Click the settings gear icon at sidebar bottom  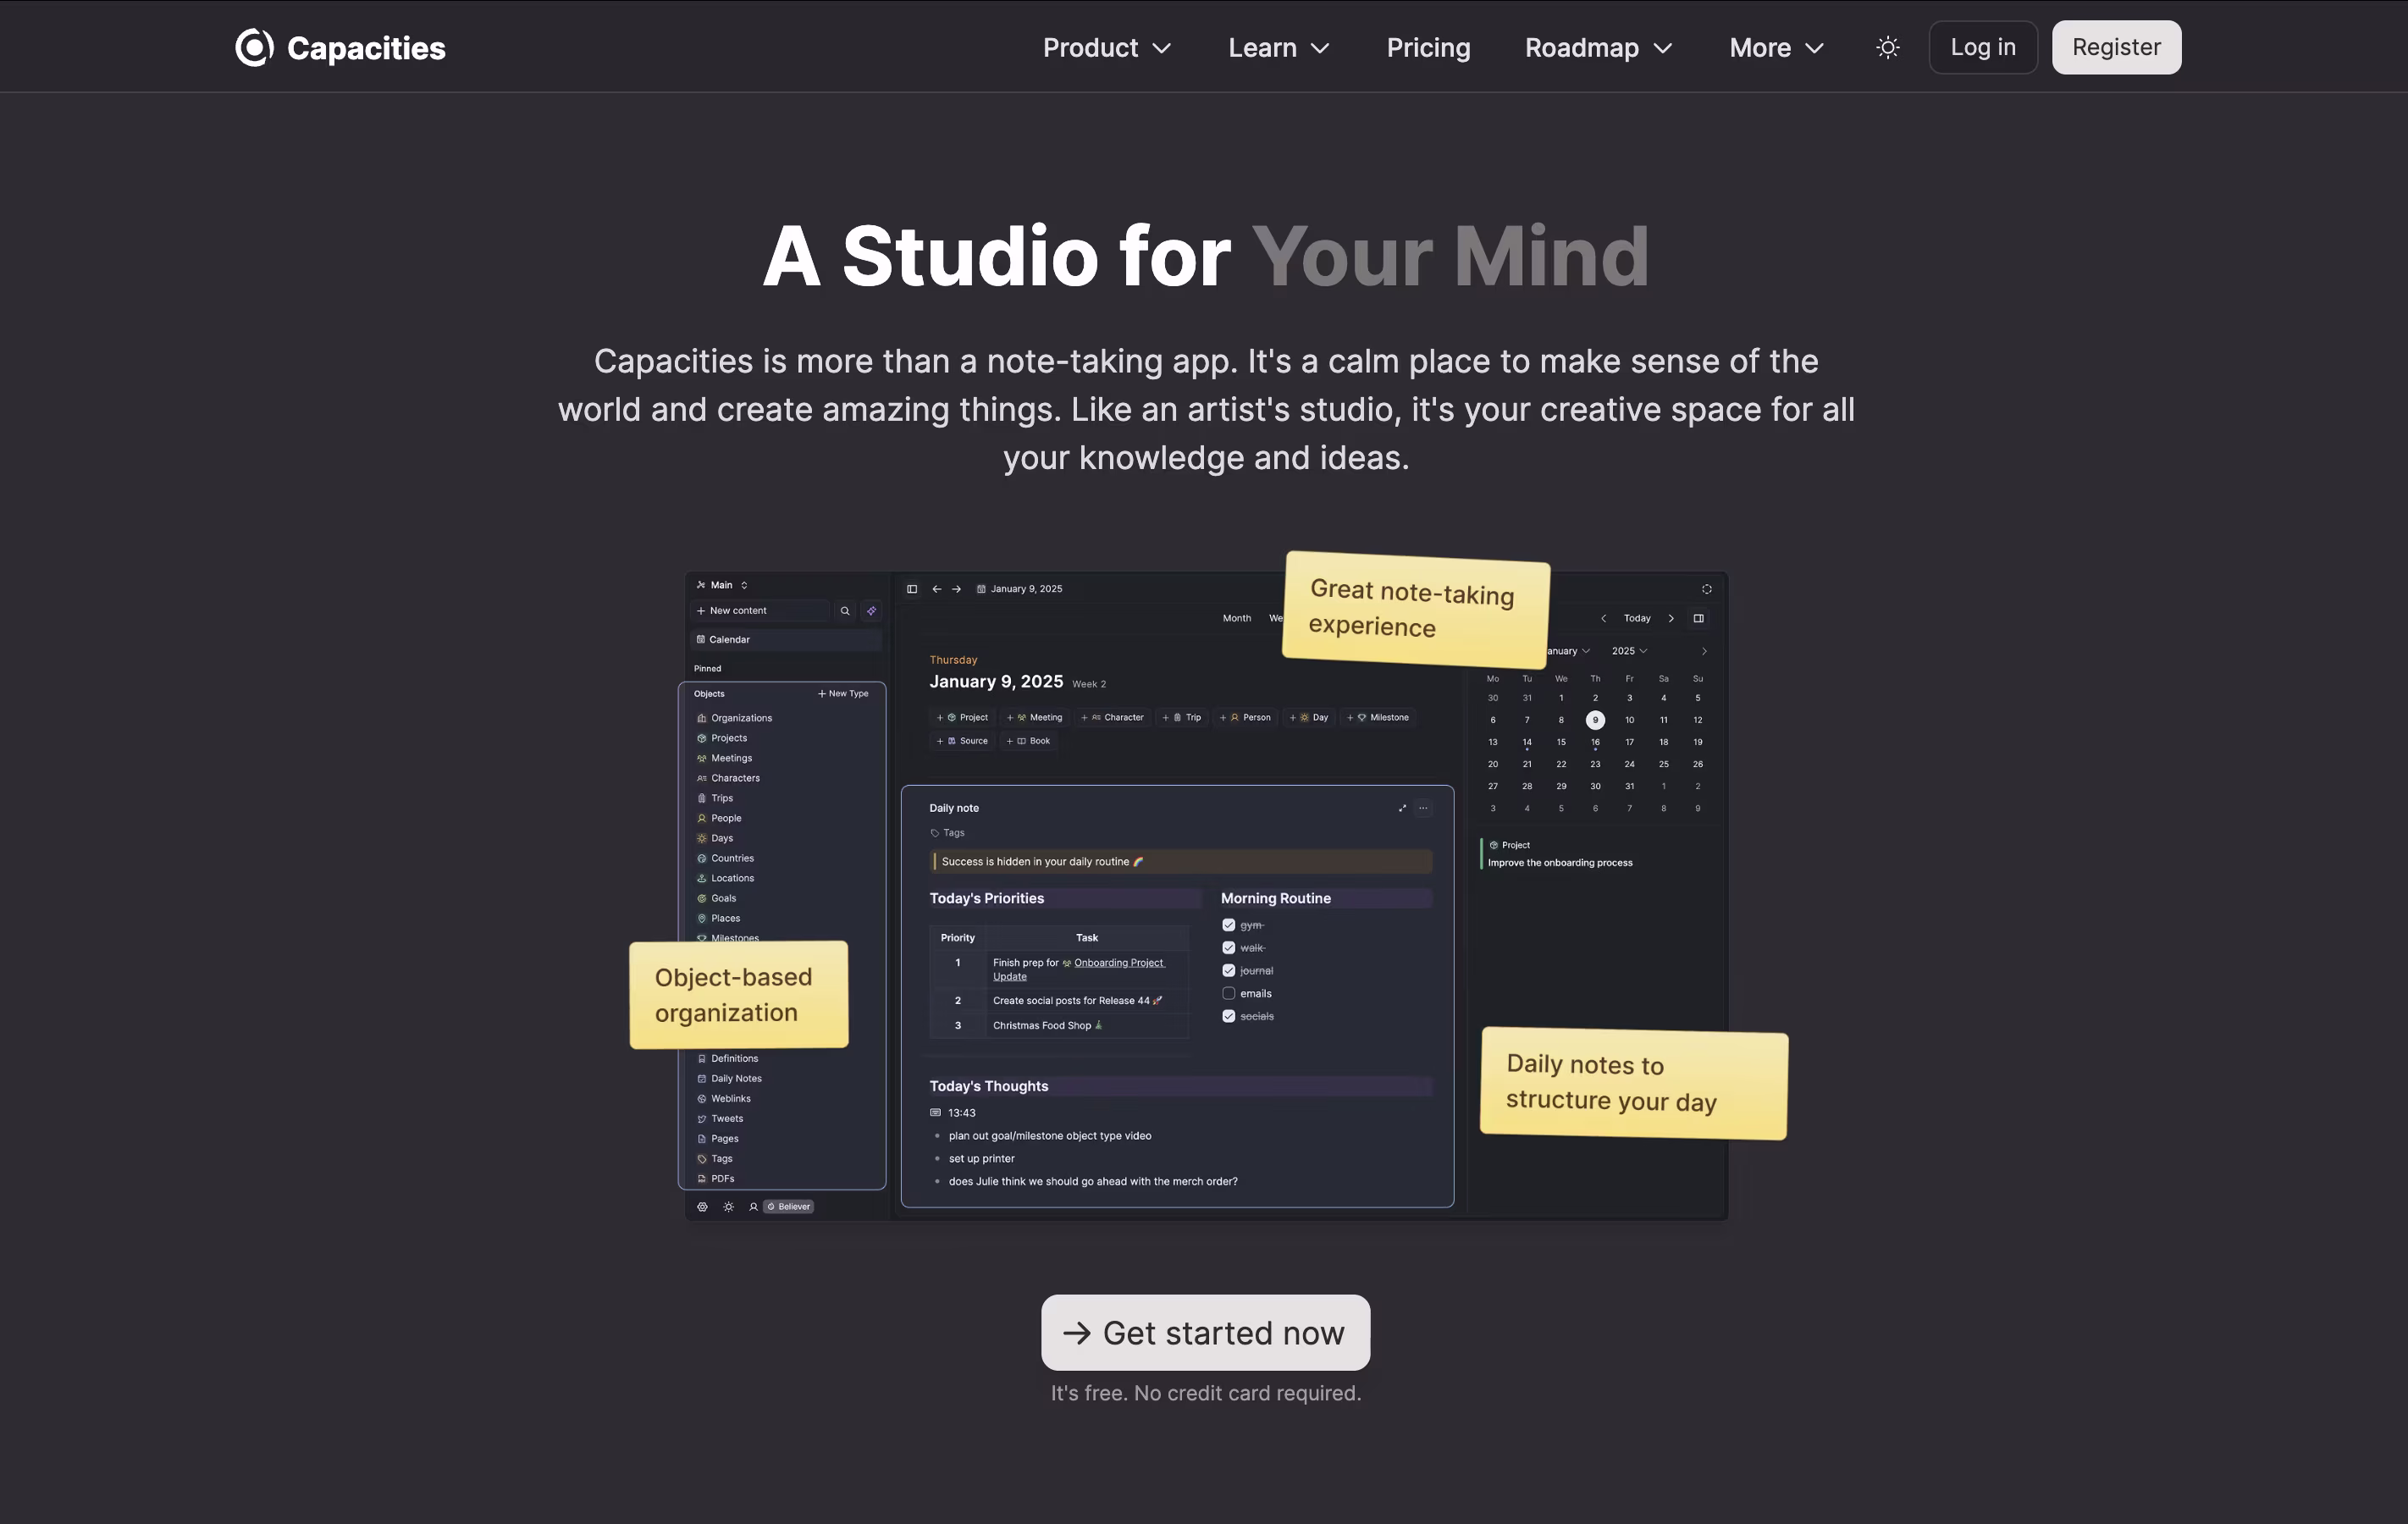coord(702,1207)
